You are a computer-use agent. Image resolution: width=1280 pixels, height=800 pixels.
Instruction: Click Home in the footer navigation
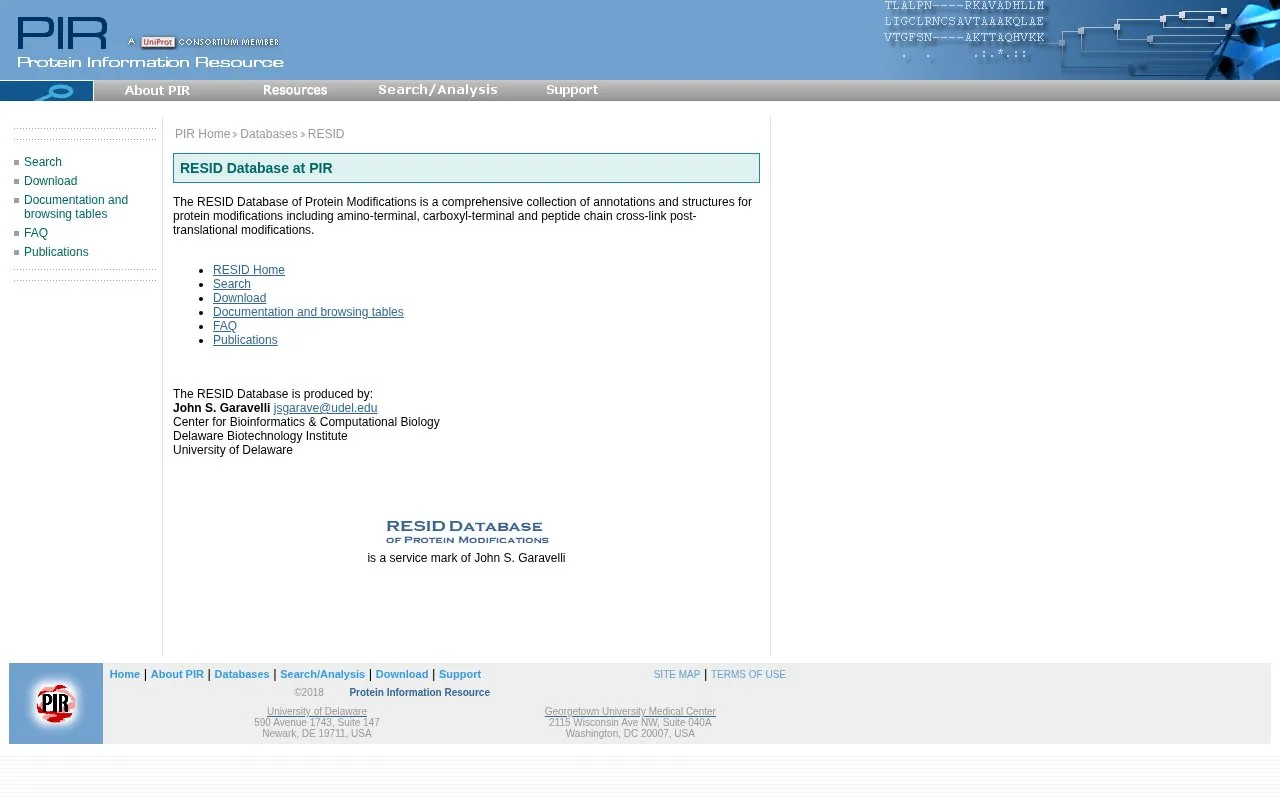coord(125,674)
